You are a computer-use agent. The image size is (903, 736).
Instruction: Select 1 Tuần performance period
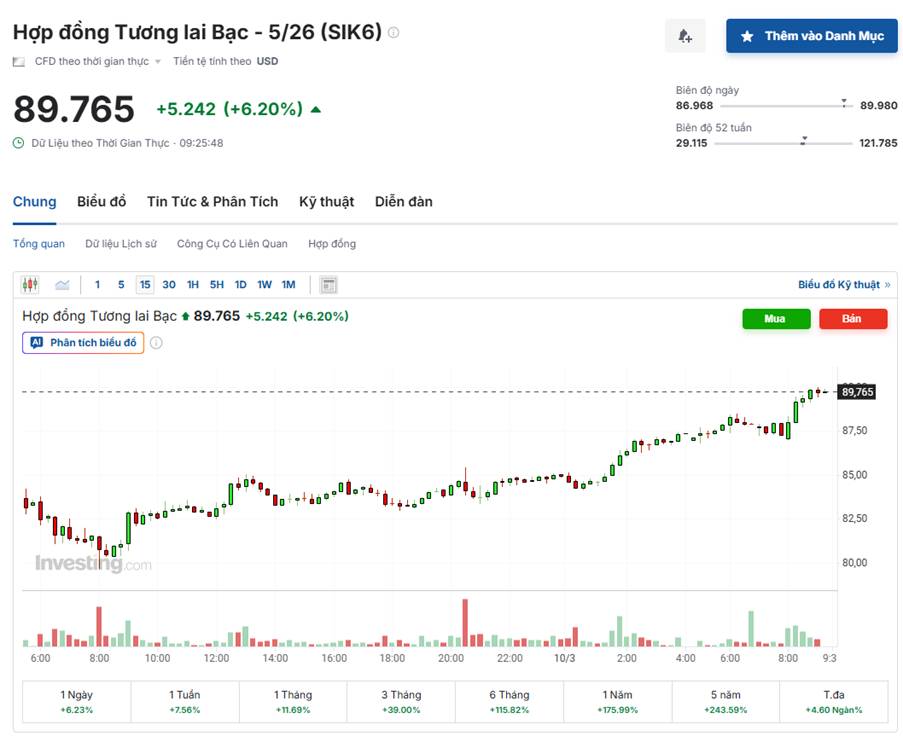185,701
